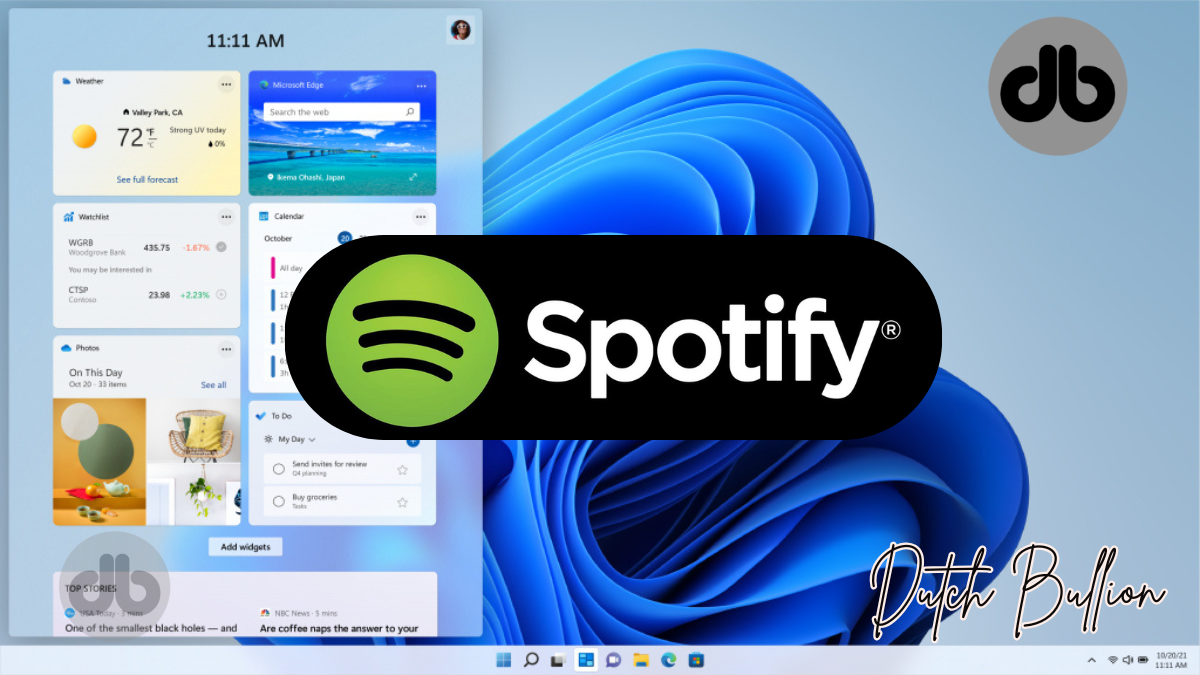Screen dimensions: 1200x675
Task: Select the CTSP Contoso ticker
Action: (x=84, y=294)
